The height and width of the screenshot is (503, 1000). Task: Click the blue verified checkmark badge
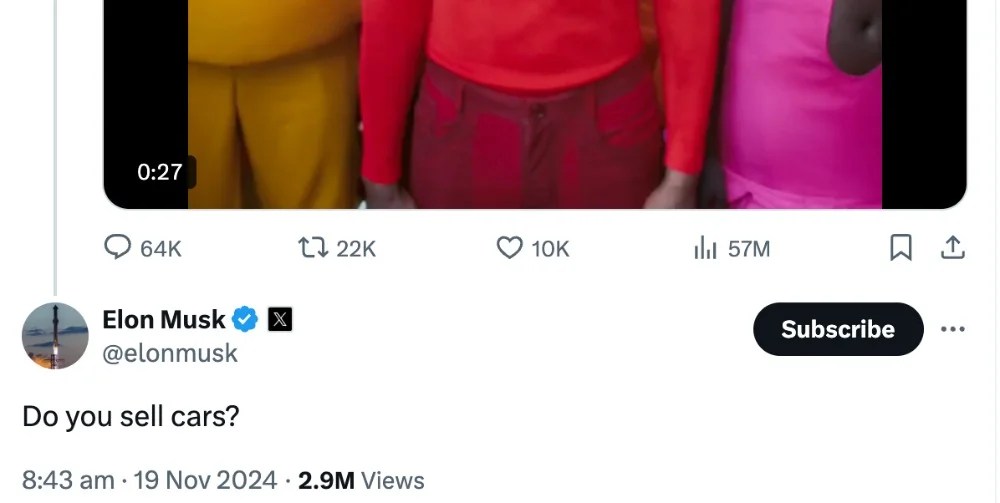pos(245,319)
